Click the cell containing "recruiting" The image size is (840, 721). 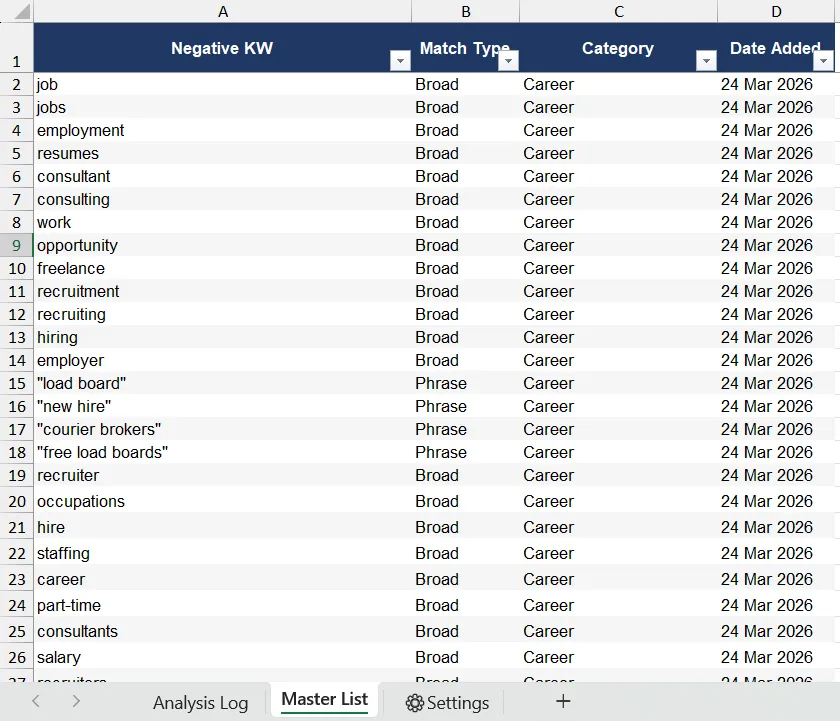tap(223, 314)
